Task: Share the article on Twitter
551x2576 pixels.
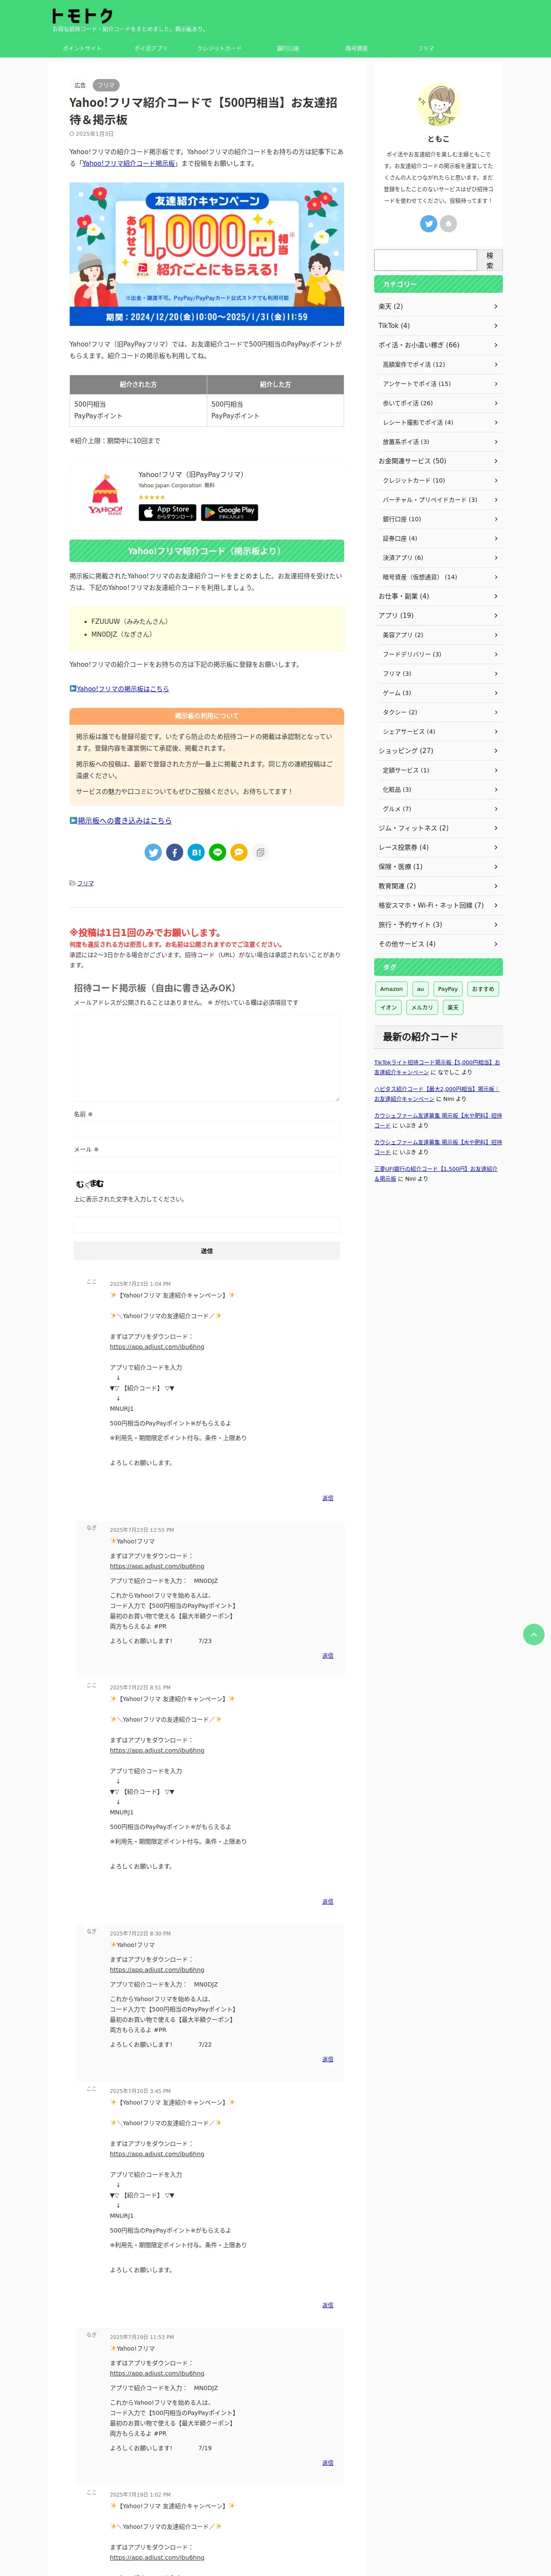Action: pyautogui.click(x=153, y=852)
